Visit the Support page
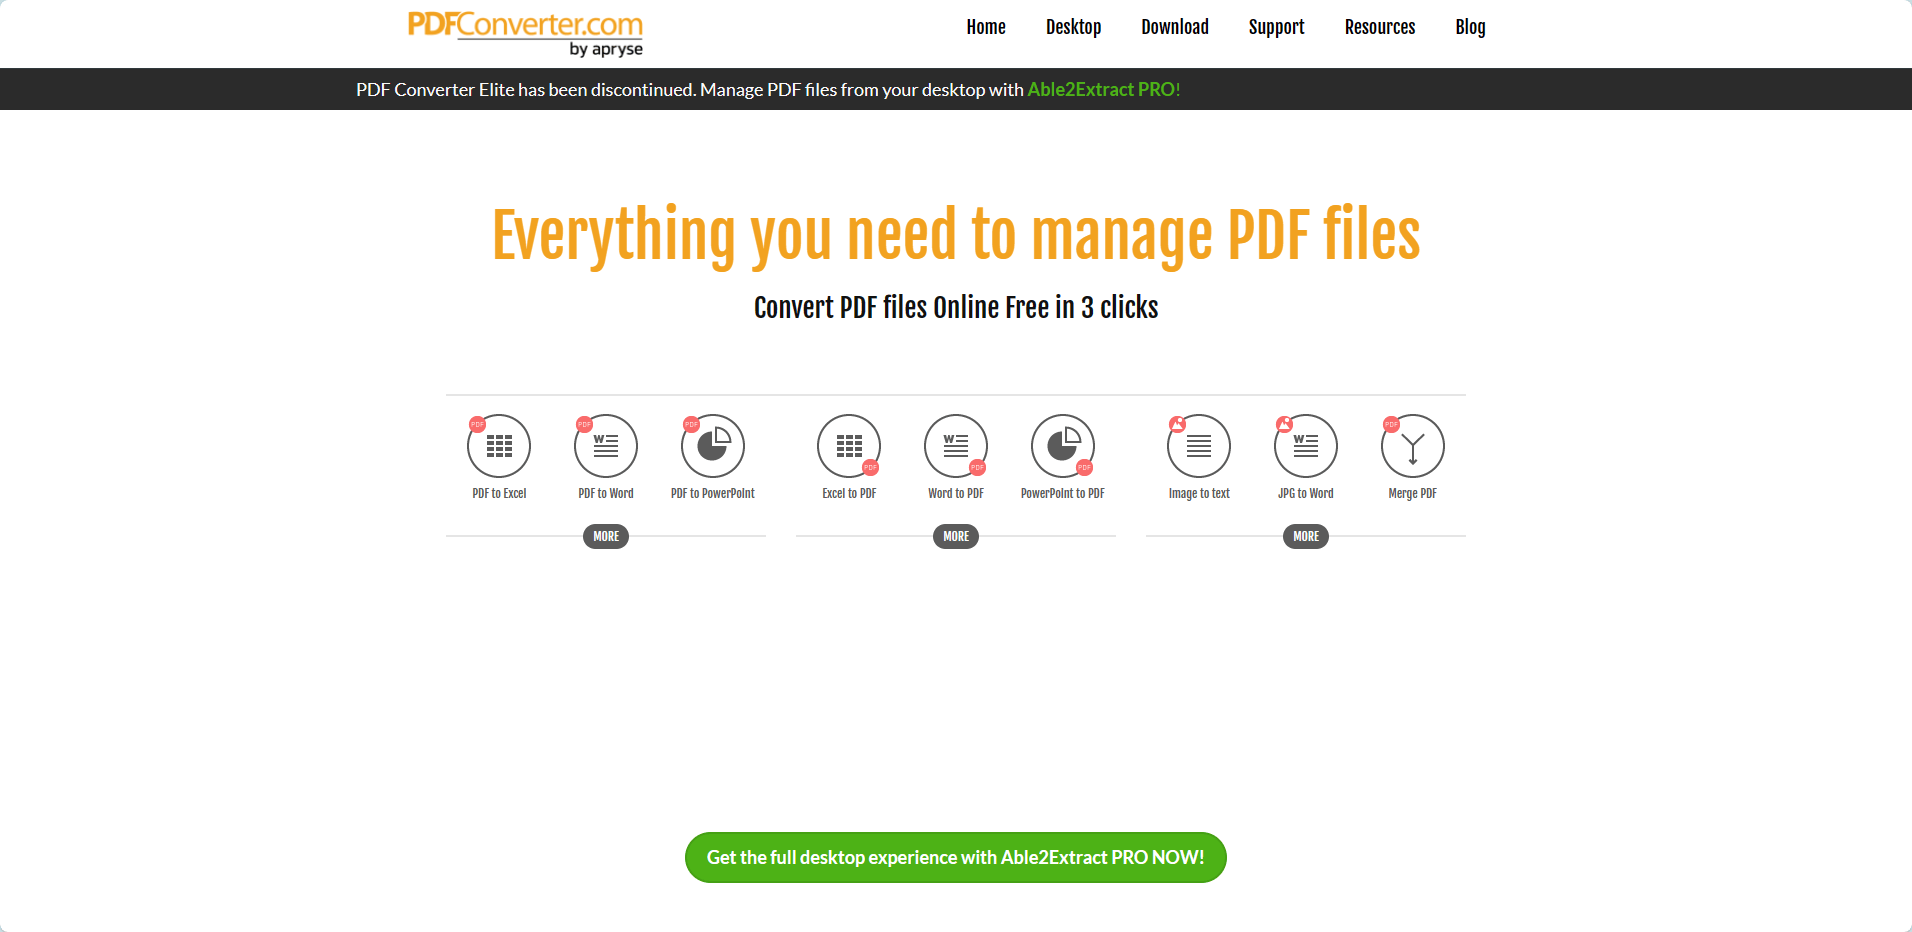Image resolution: width=1912 pixels, height=932 pixels. (1276, 27)
